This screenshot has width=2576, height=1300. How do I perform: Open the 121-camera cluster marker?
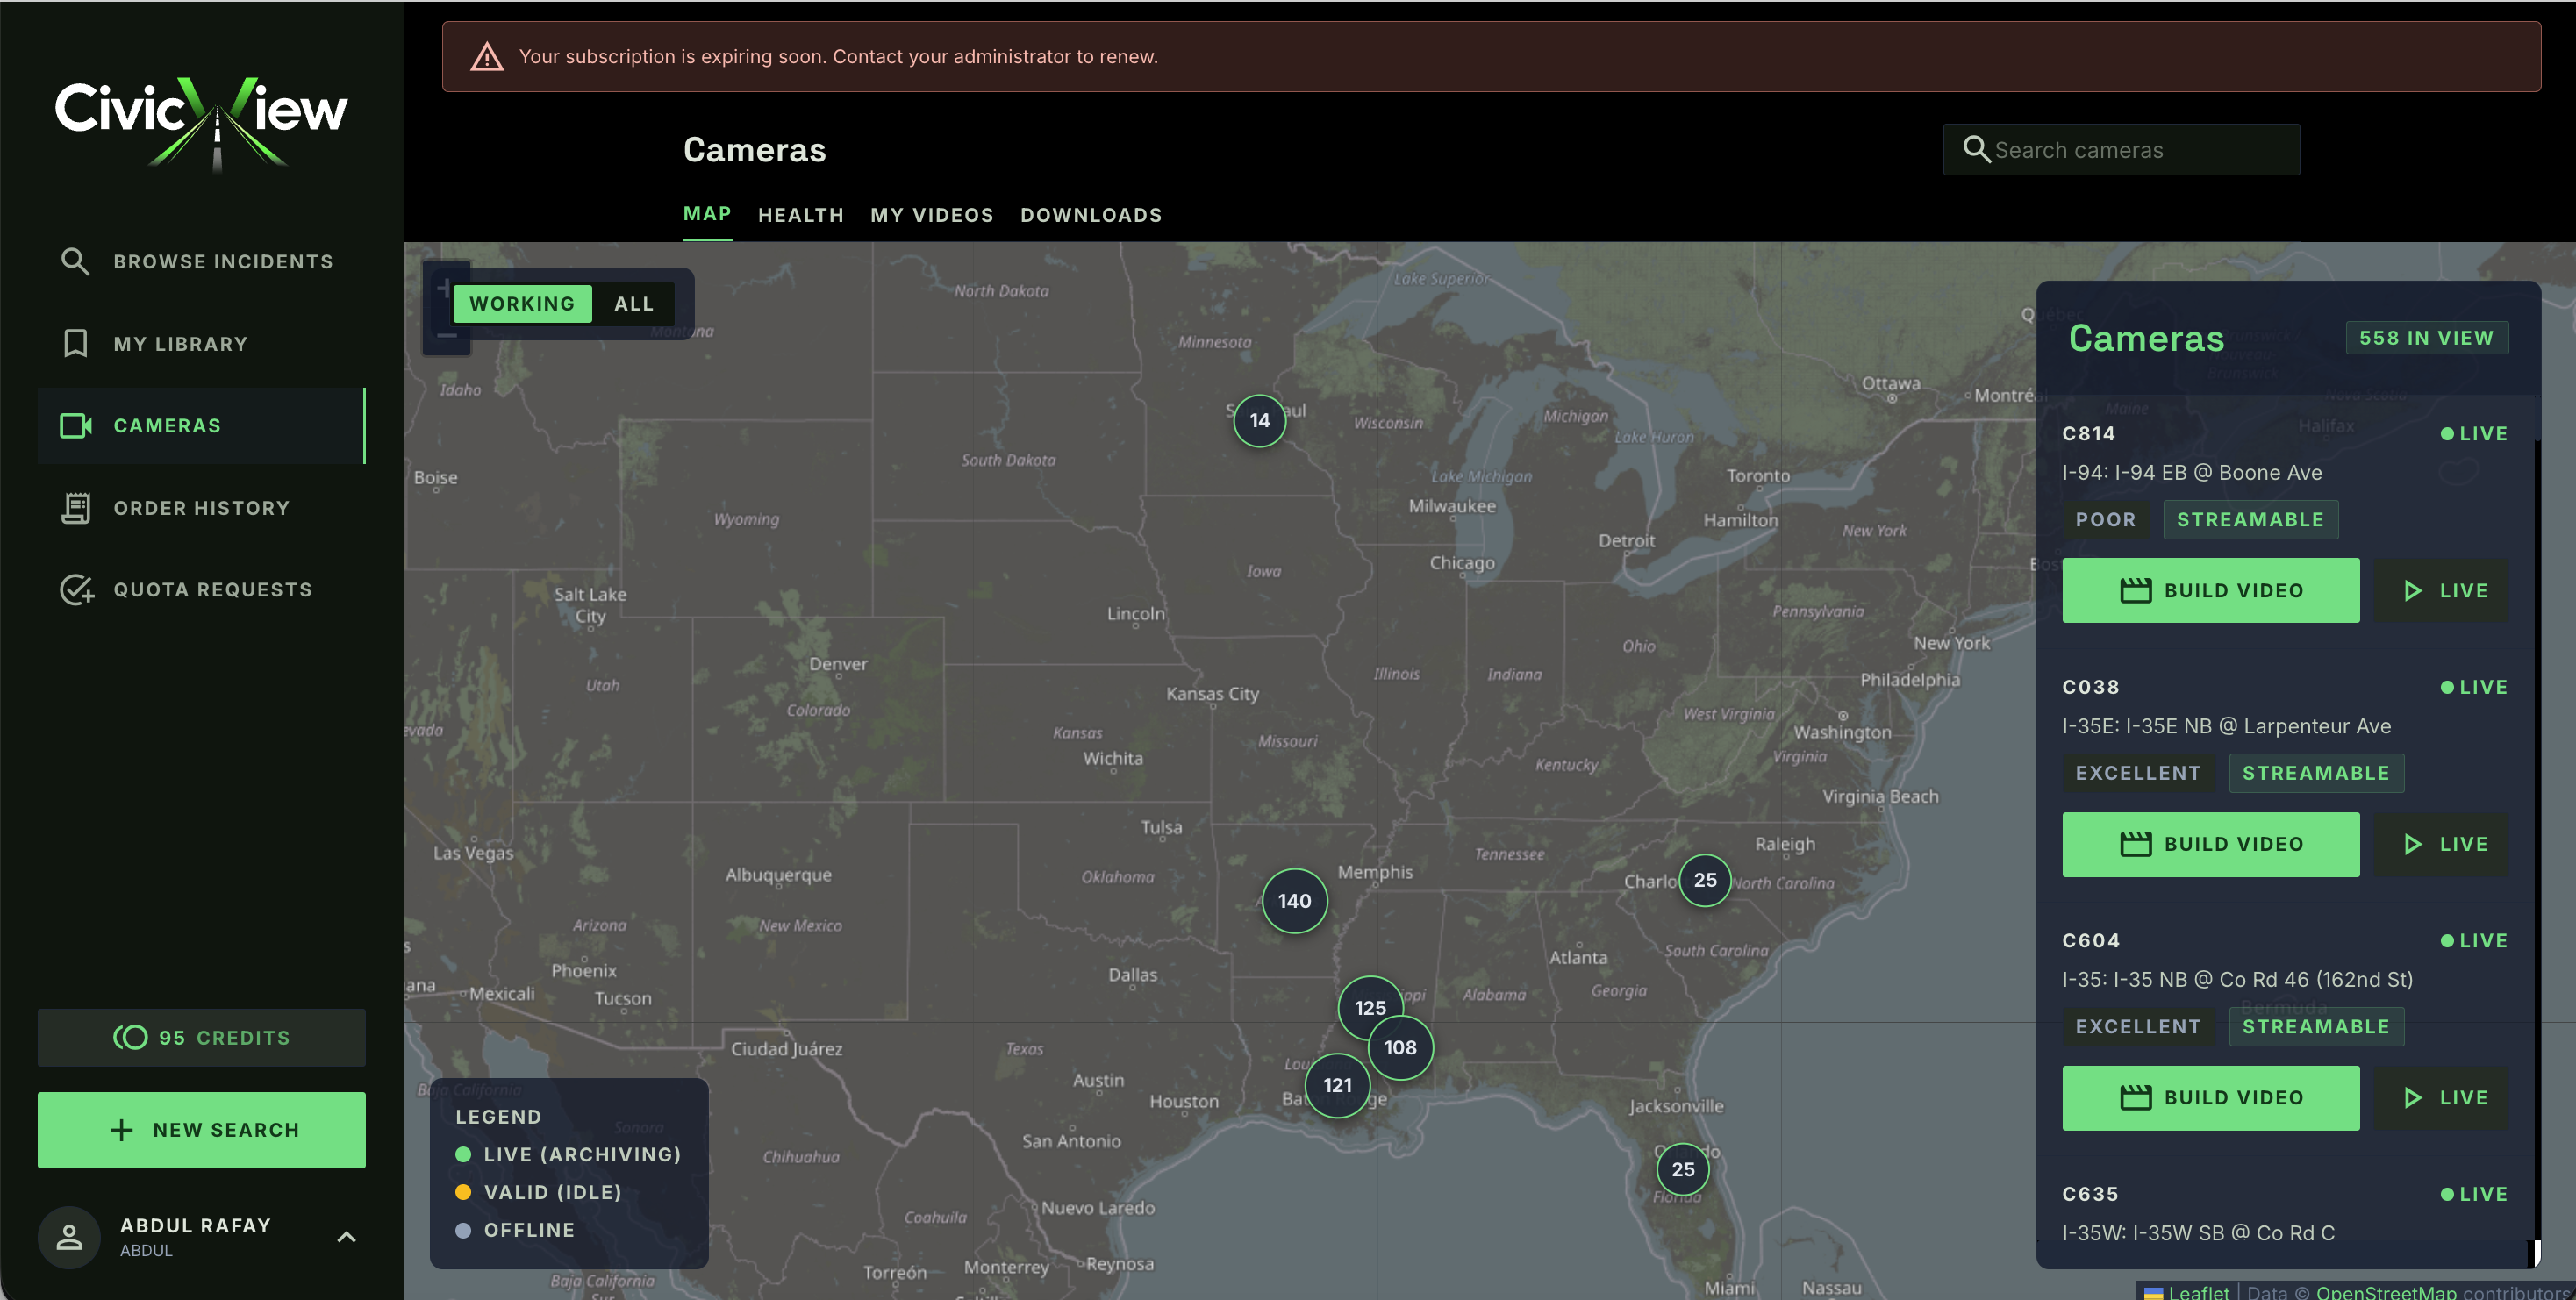pos(1337,1085)
